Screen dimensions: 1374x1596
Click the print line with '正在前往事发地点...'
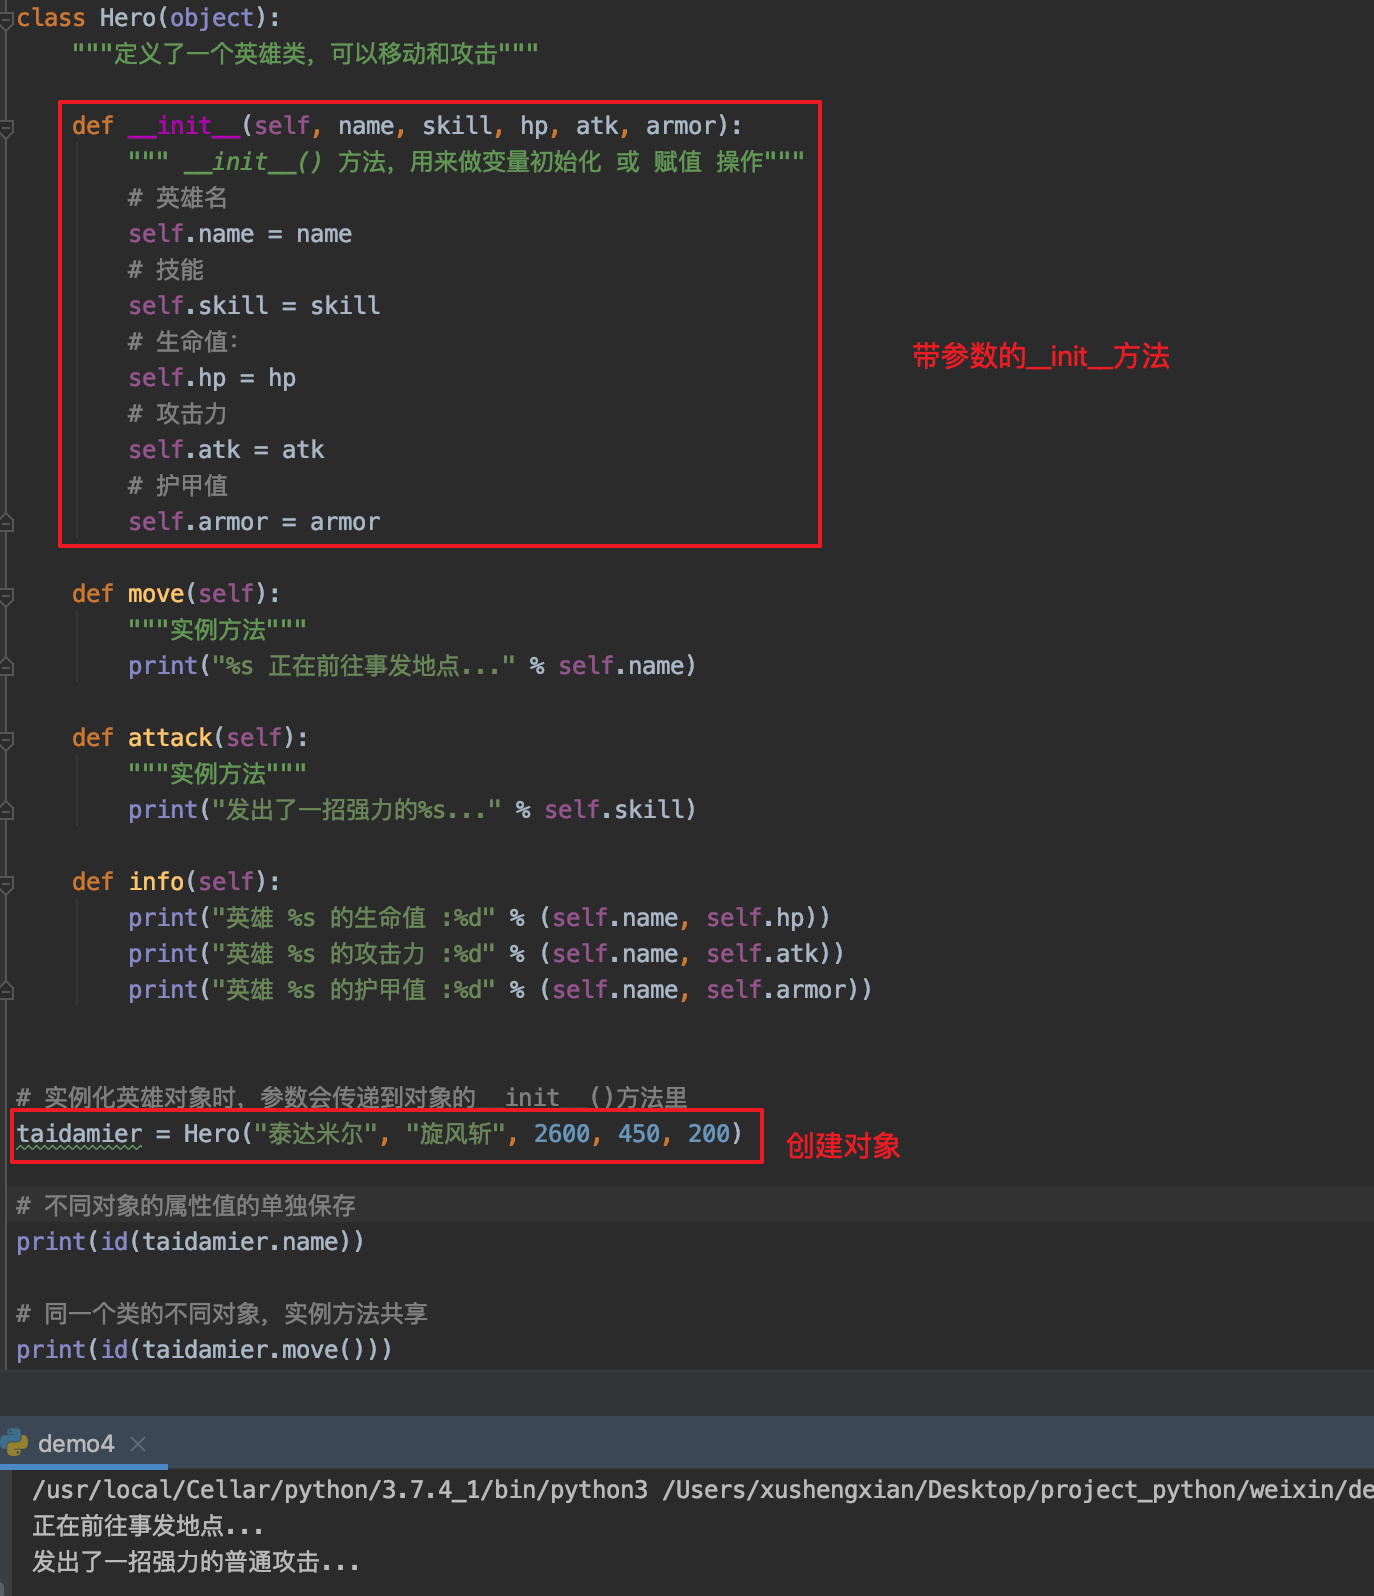pyautogui.click(x=412, y=666)
